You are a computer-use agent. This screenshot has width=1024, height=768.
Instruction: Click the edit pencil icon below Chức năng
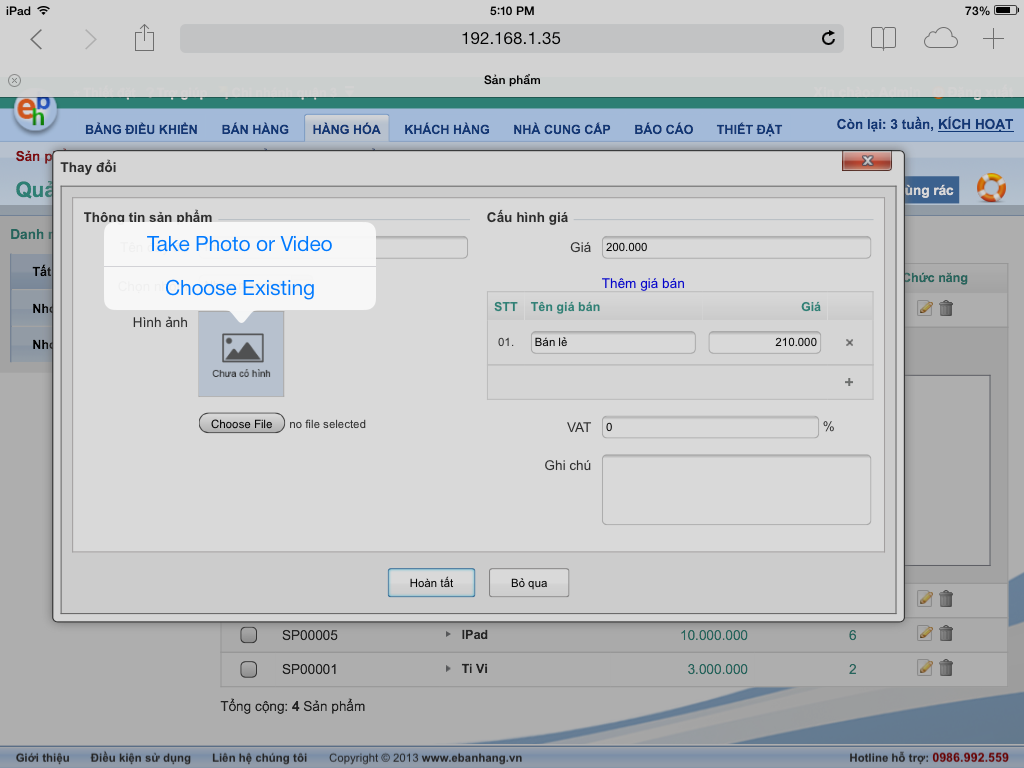coord(925,308)
